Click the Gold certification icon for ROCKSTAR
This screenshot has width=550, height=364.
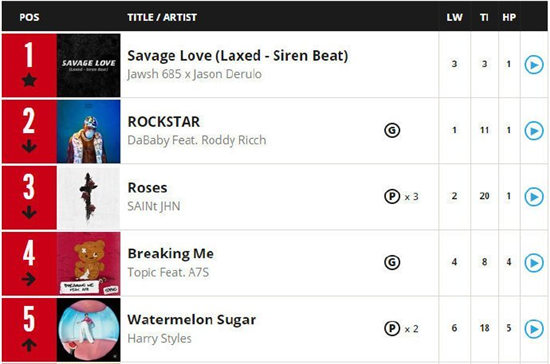(x=392, y=130)
